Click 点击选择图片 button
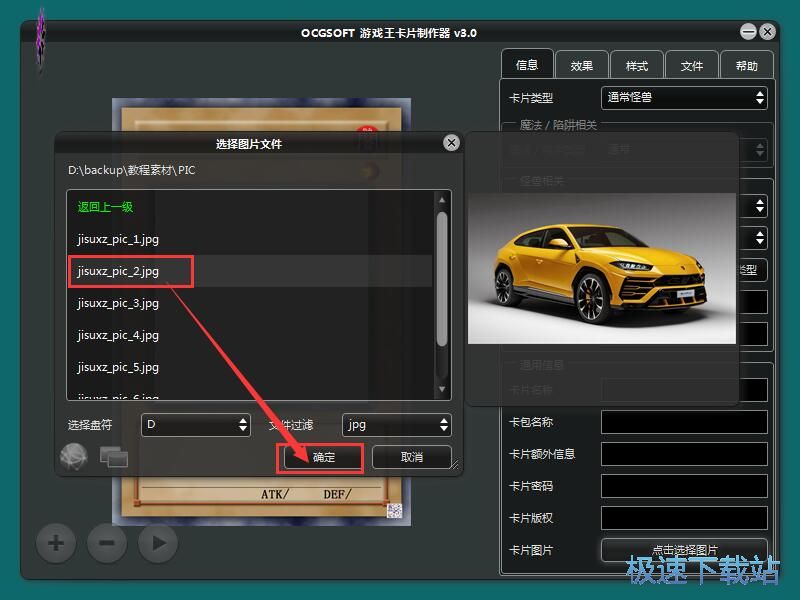The image size is (800, 600). (684, 550)
